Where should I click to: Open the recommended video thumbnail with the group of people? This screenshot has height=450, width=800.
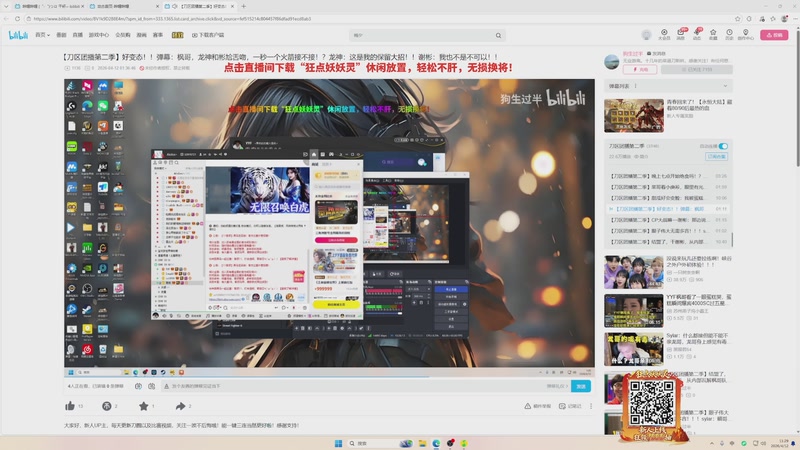tap(634, 272)
